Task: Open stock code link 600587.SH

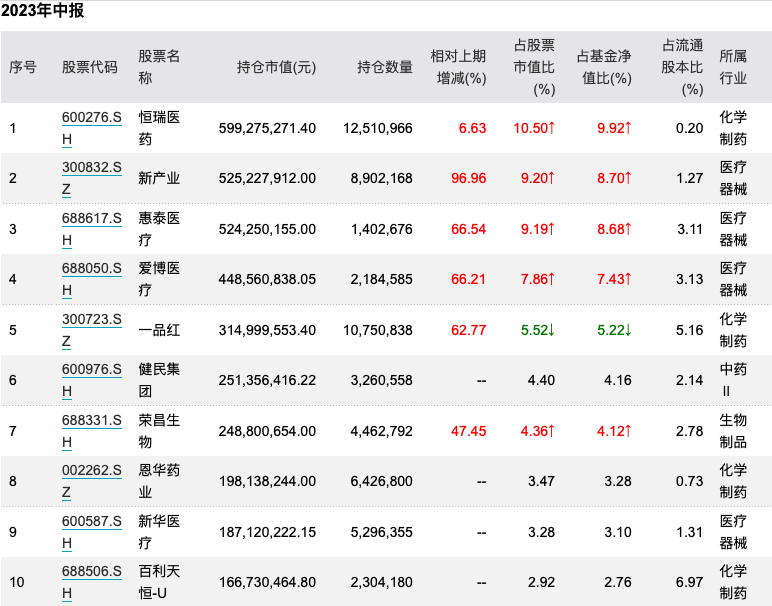Action: click(92, 532)
